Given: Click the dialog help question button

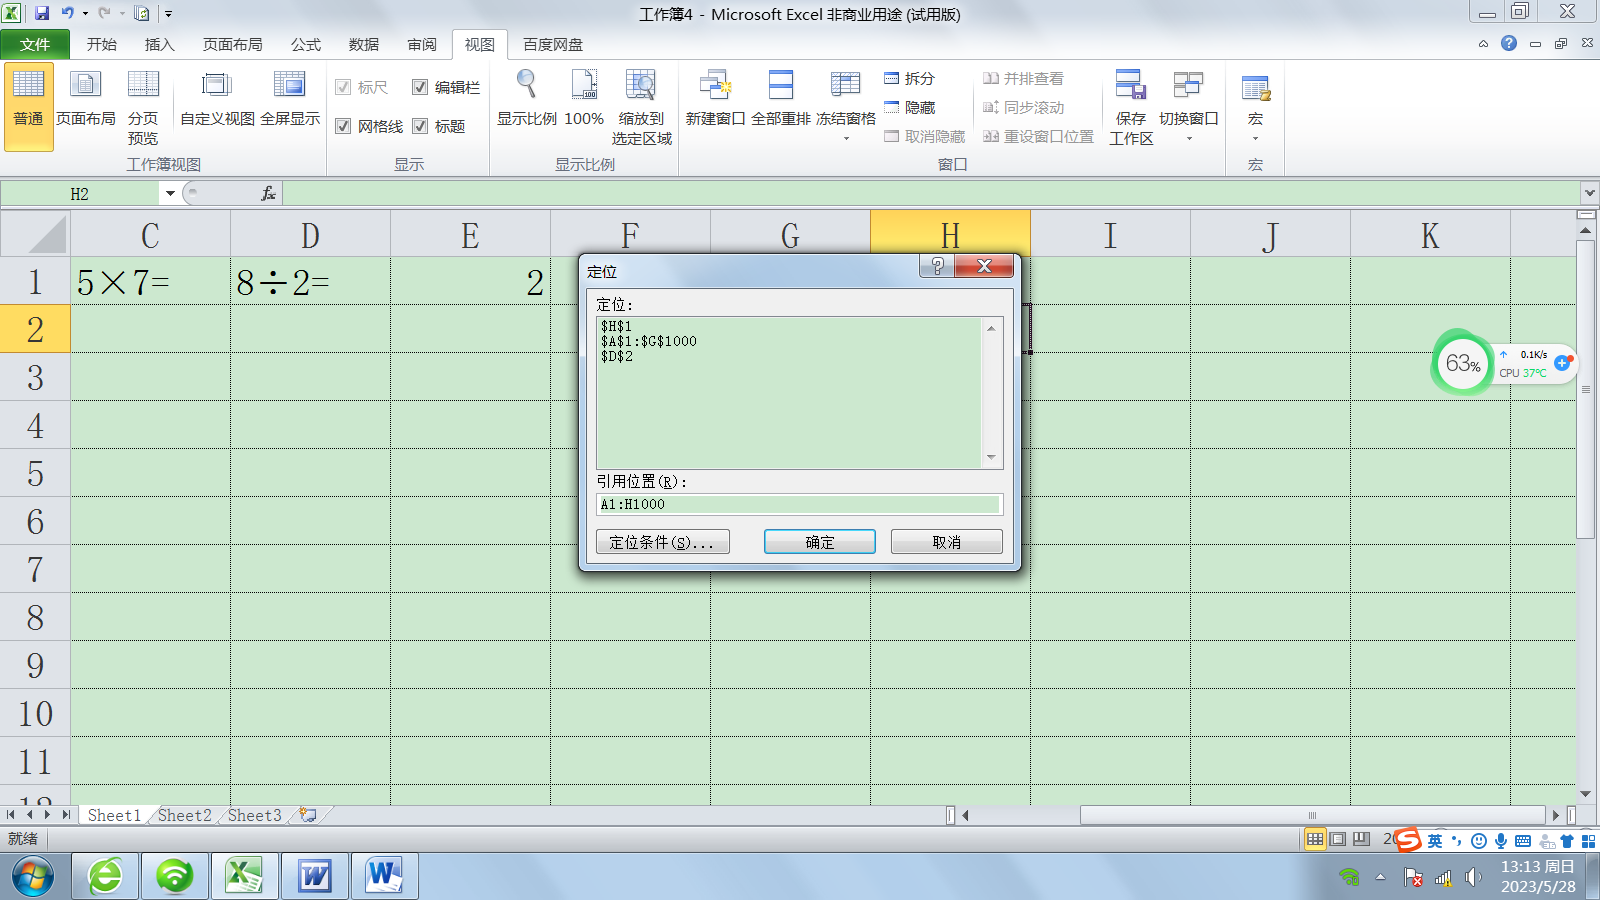Looking at the screenshot, I should (937, 265).
